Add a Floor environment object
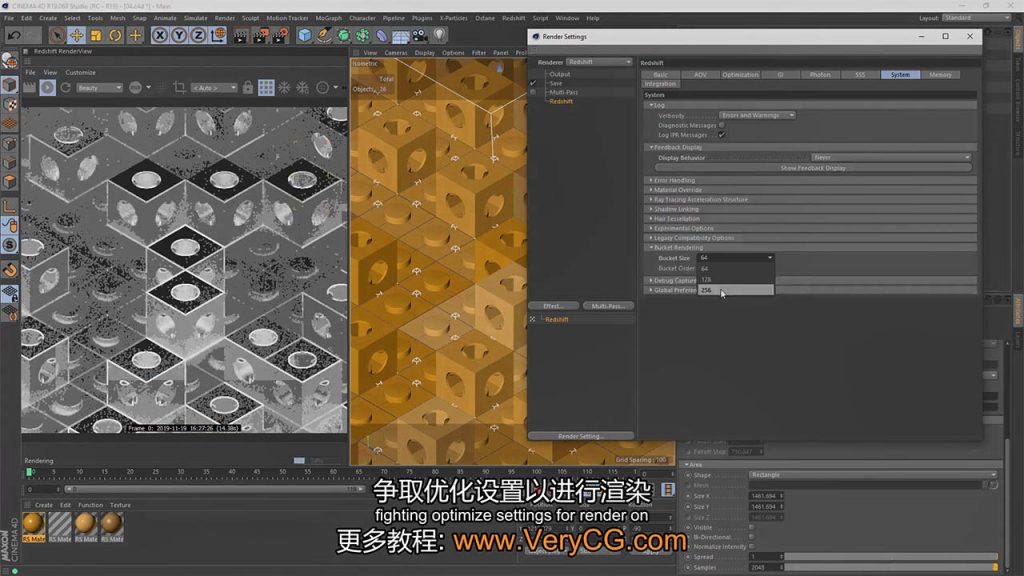 coord(400,35)
